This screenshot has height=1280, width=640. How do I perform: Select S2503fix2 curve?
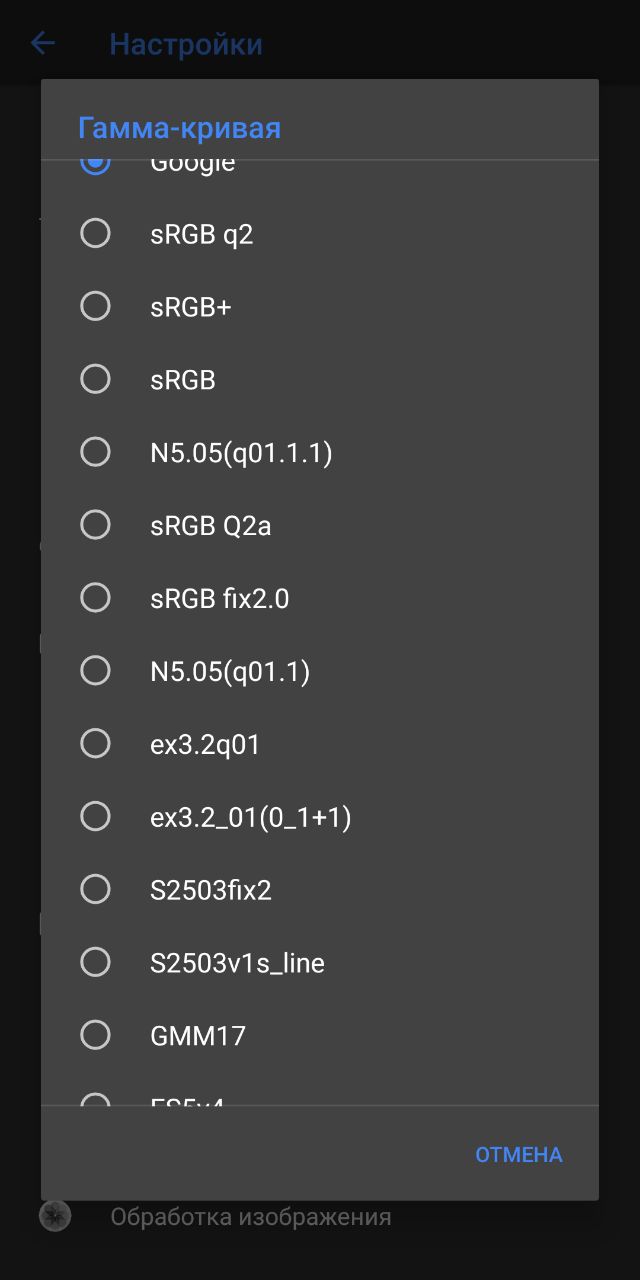coord(320,889)
